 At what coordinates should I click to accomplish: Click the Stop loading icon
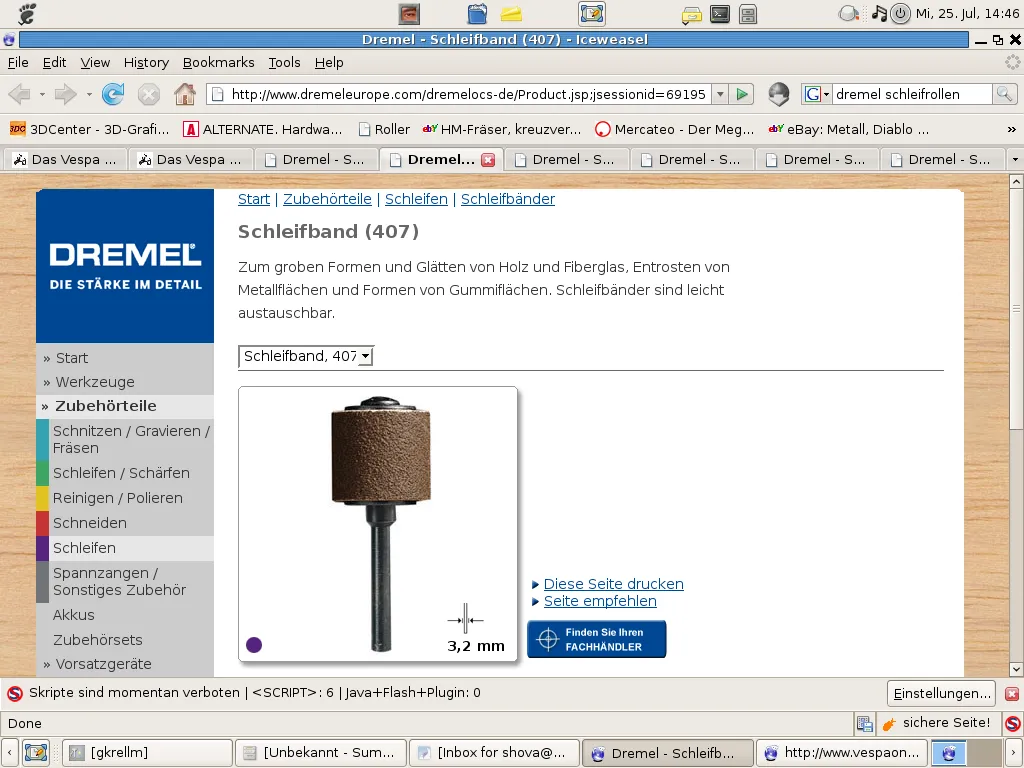pyautogui.click(x=149, y=94)
